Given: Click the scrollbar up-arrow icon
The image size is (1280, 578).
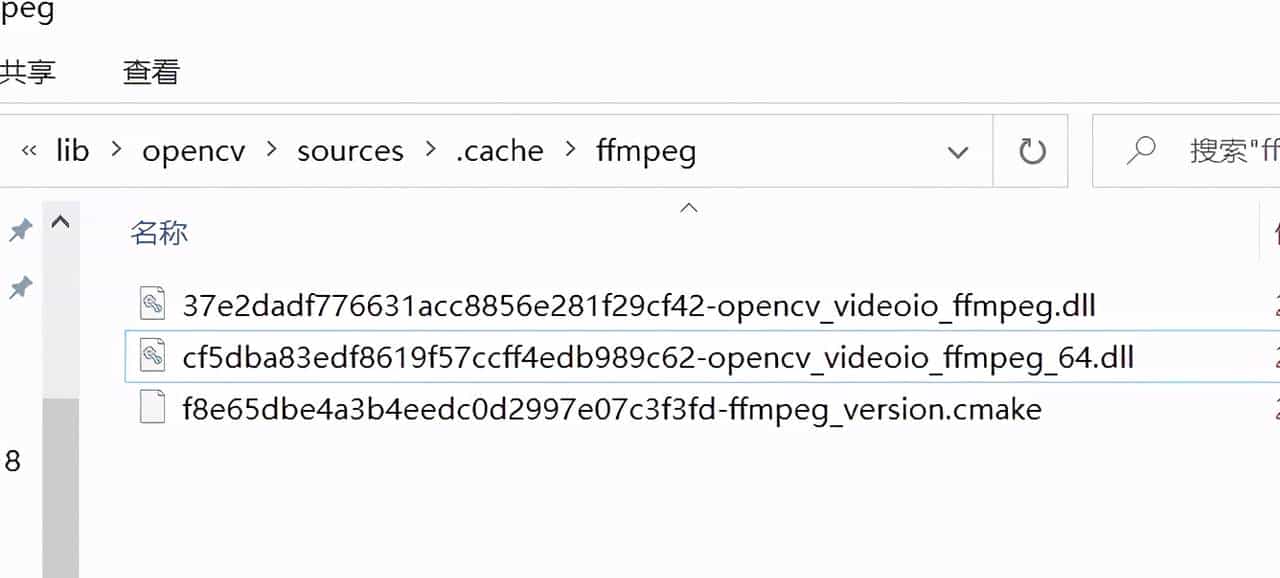Looking at the screenshot, I should tap(61, 222).
